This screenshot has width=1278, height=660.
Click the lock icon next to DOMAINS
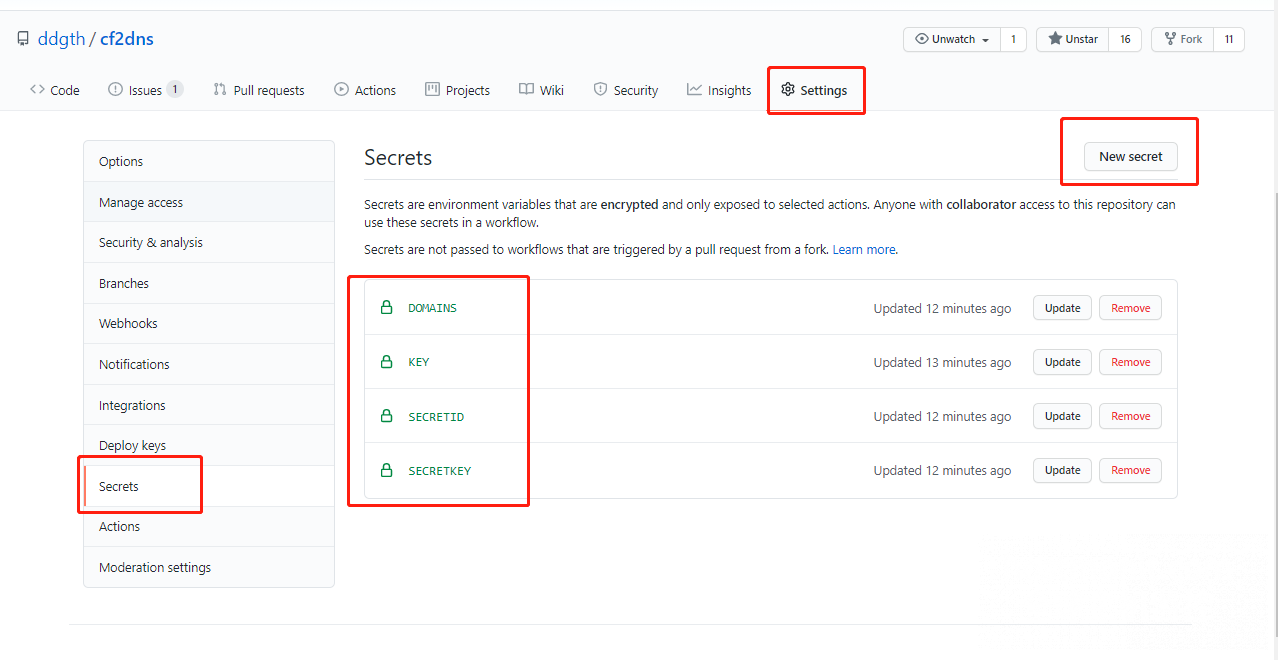click(386, 308)
